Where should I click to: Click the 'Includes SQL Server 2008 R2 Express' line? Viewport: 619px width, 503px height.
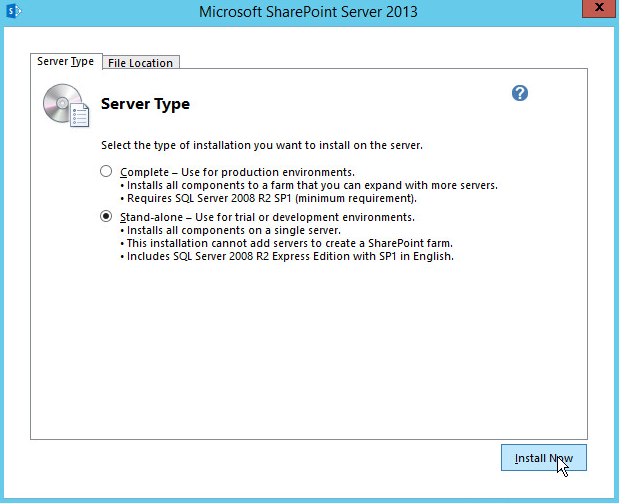(x=290, y=256)
